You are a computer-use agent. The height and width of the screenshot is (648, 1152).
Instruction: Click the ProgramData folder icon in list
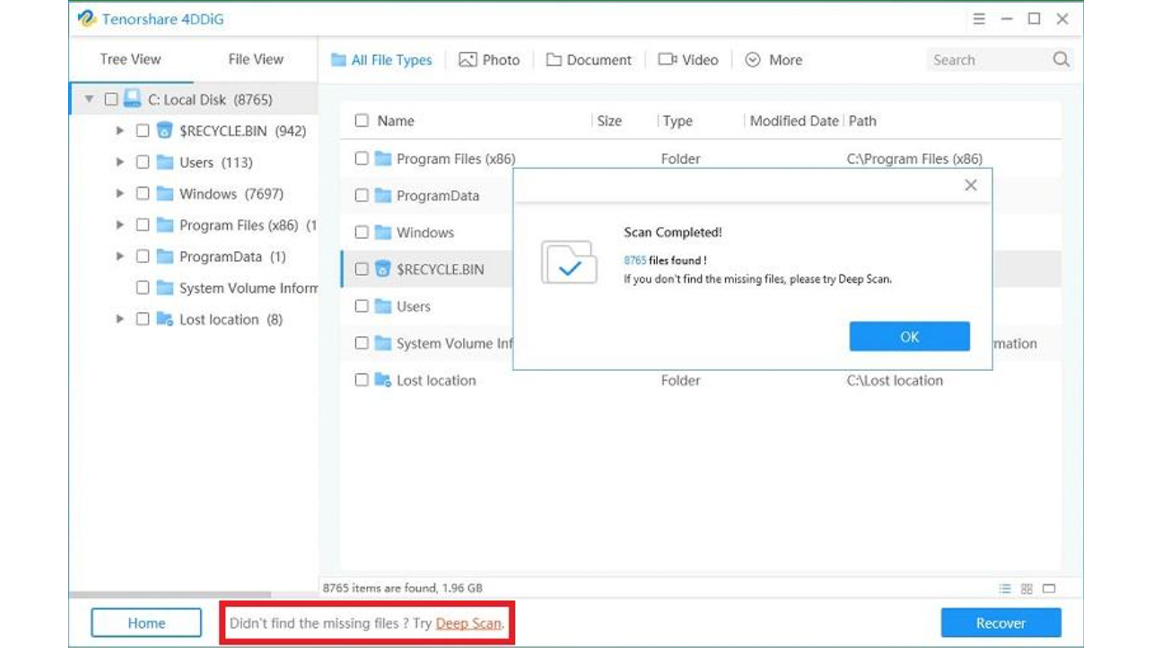click(x=383, y=195)
